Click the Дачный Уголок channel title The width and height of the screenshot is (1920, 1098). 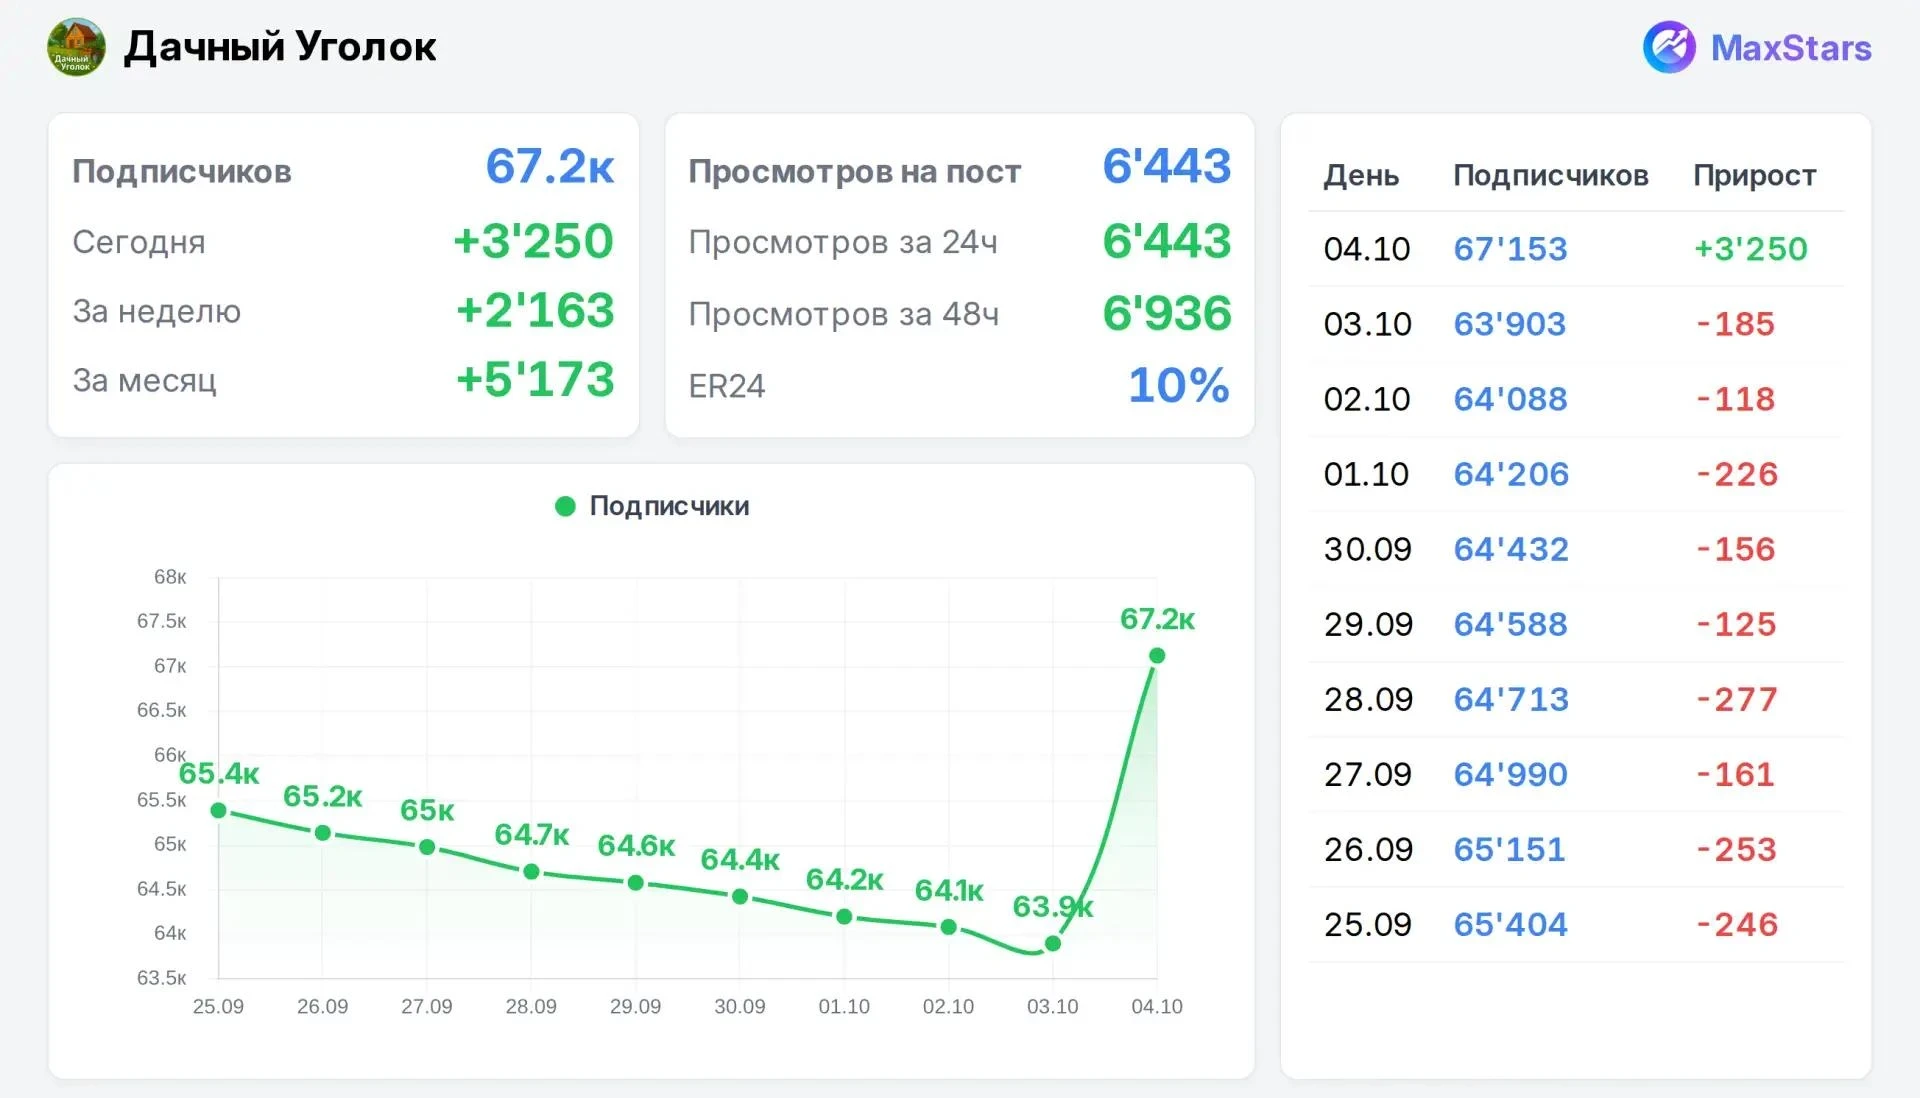point(280,47)
